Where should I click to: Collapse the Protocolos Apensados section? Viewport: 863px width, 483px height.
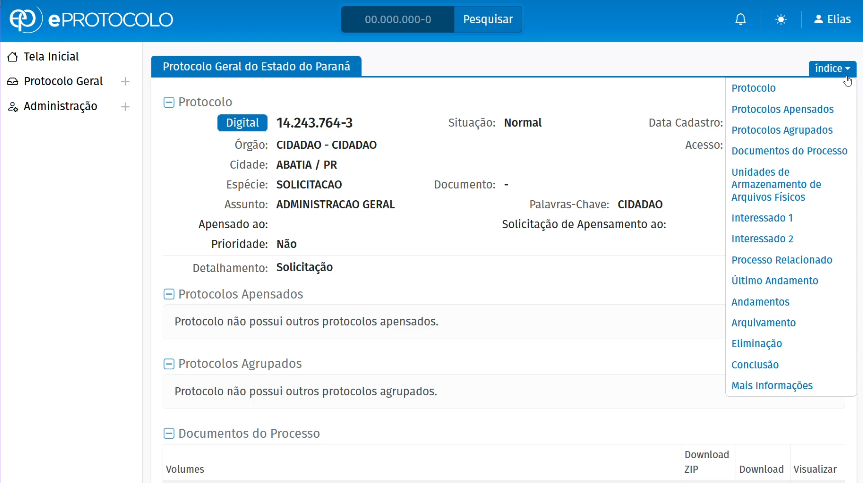tap(169, 294)
